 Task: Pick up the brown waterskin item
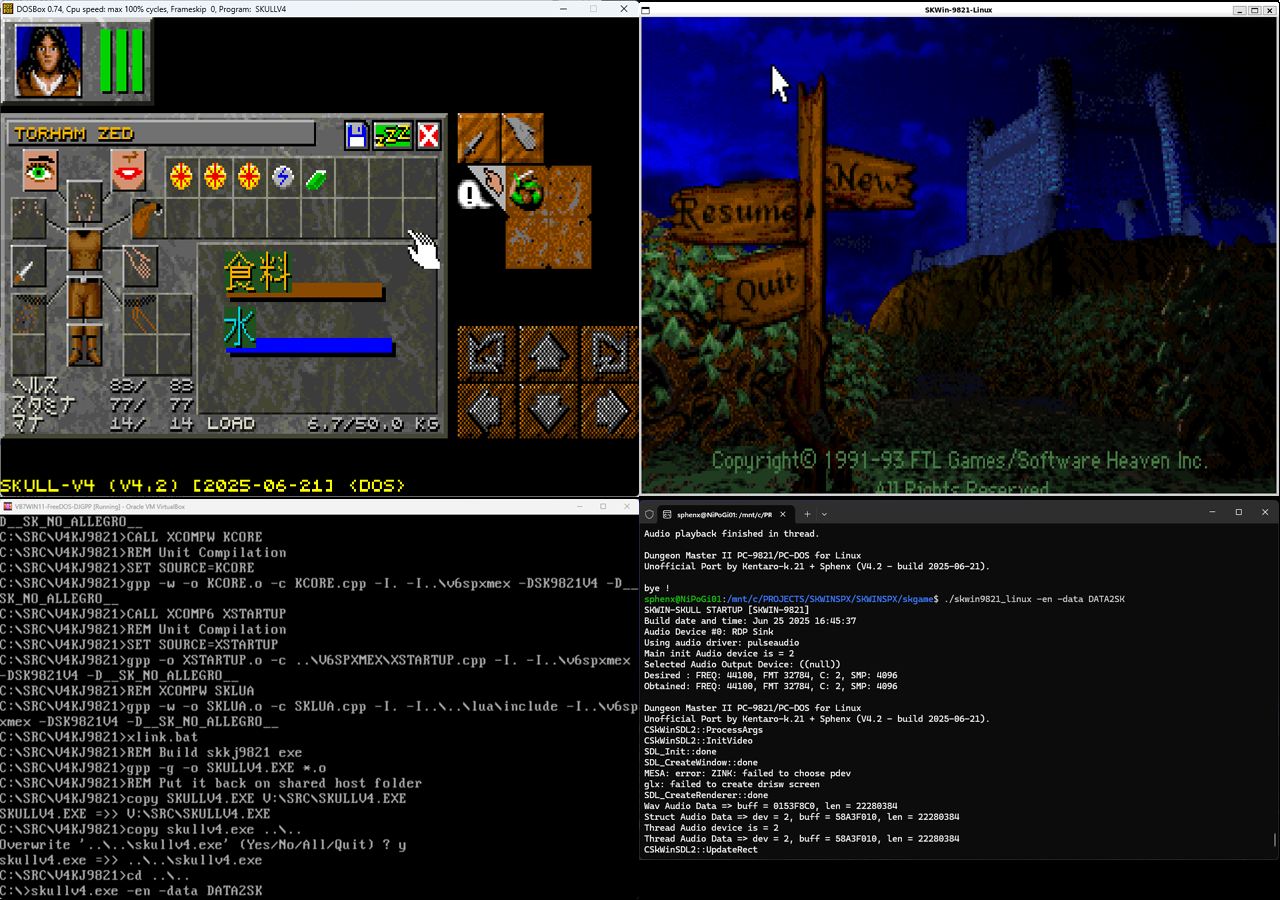click(146, 217)
